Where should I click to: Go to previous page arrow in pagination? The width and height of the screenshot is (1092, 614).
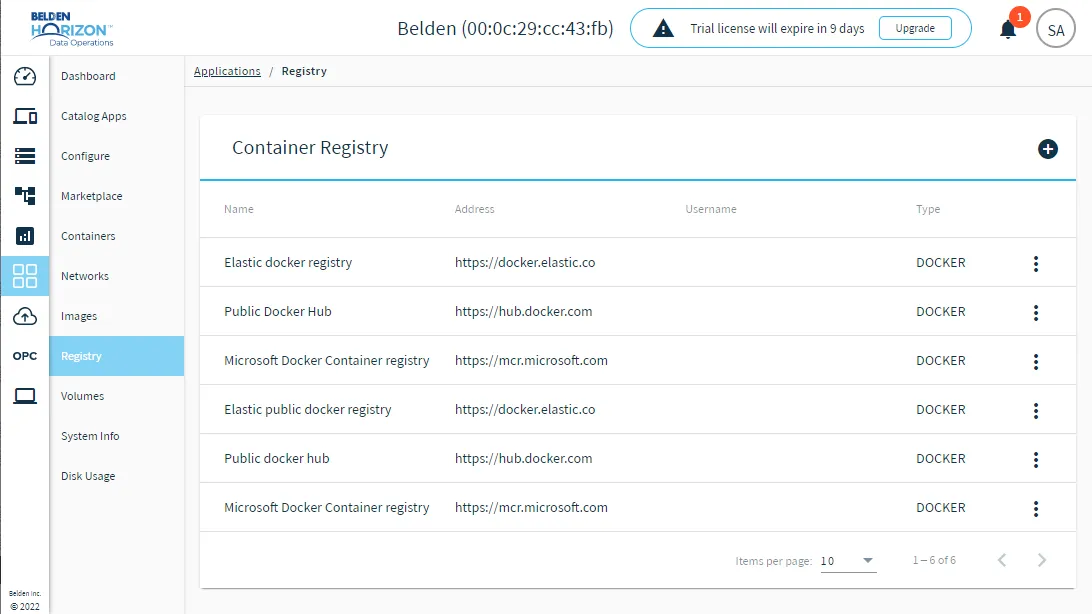click(x=1001, y=560)
